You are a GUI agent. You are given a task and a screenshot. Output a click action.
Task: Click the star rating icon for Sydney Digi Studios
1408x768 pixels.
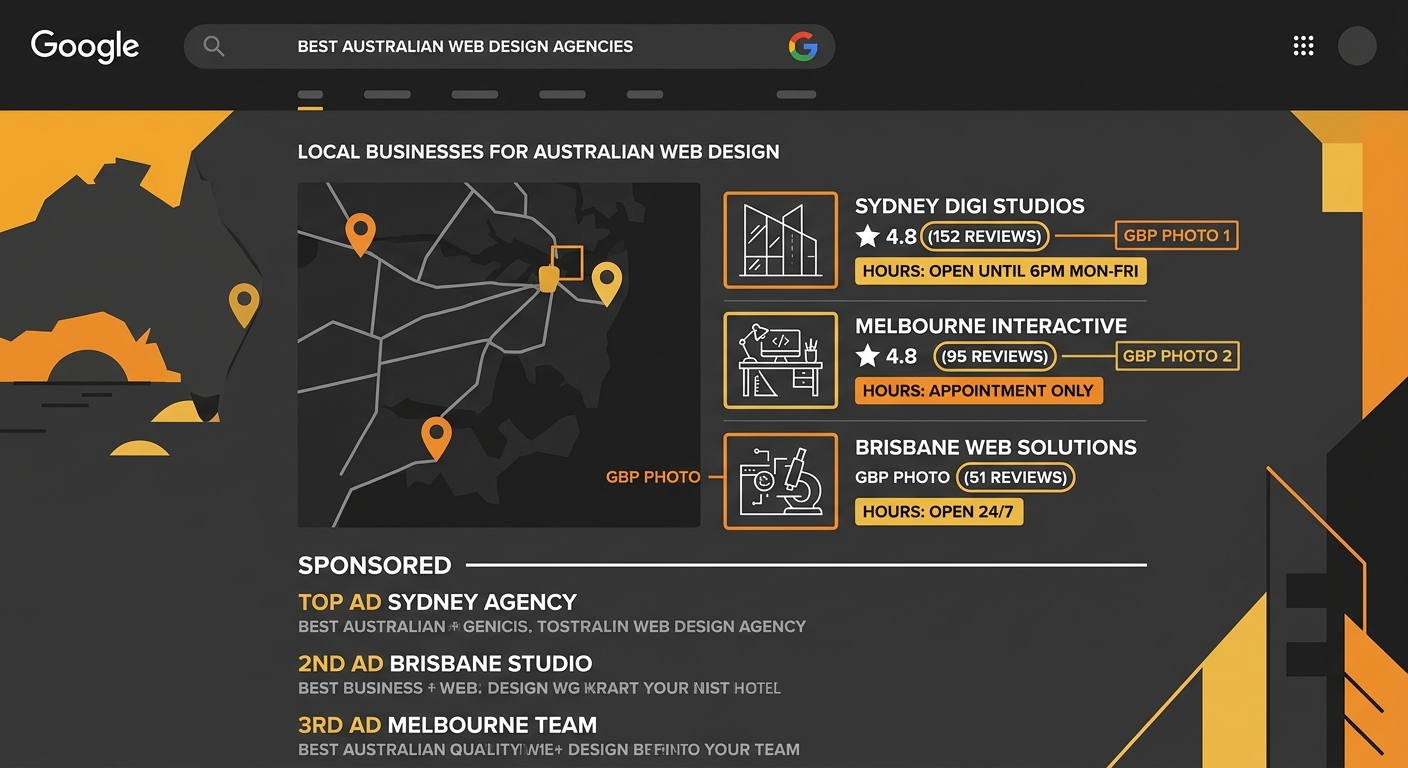[x=867, y=237]
